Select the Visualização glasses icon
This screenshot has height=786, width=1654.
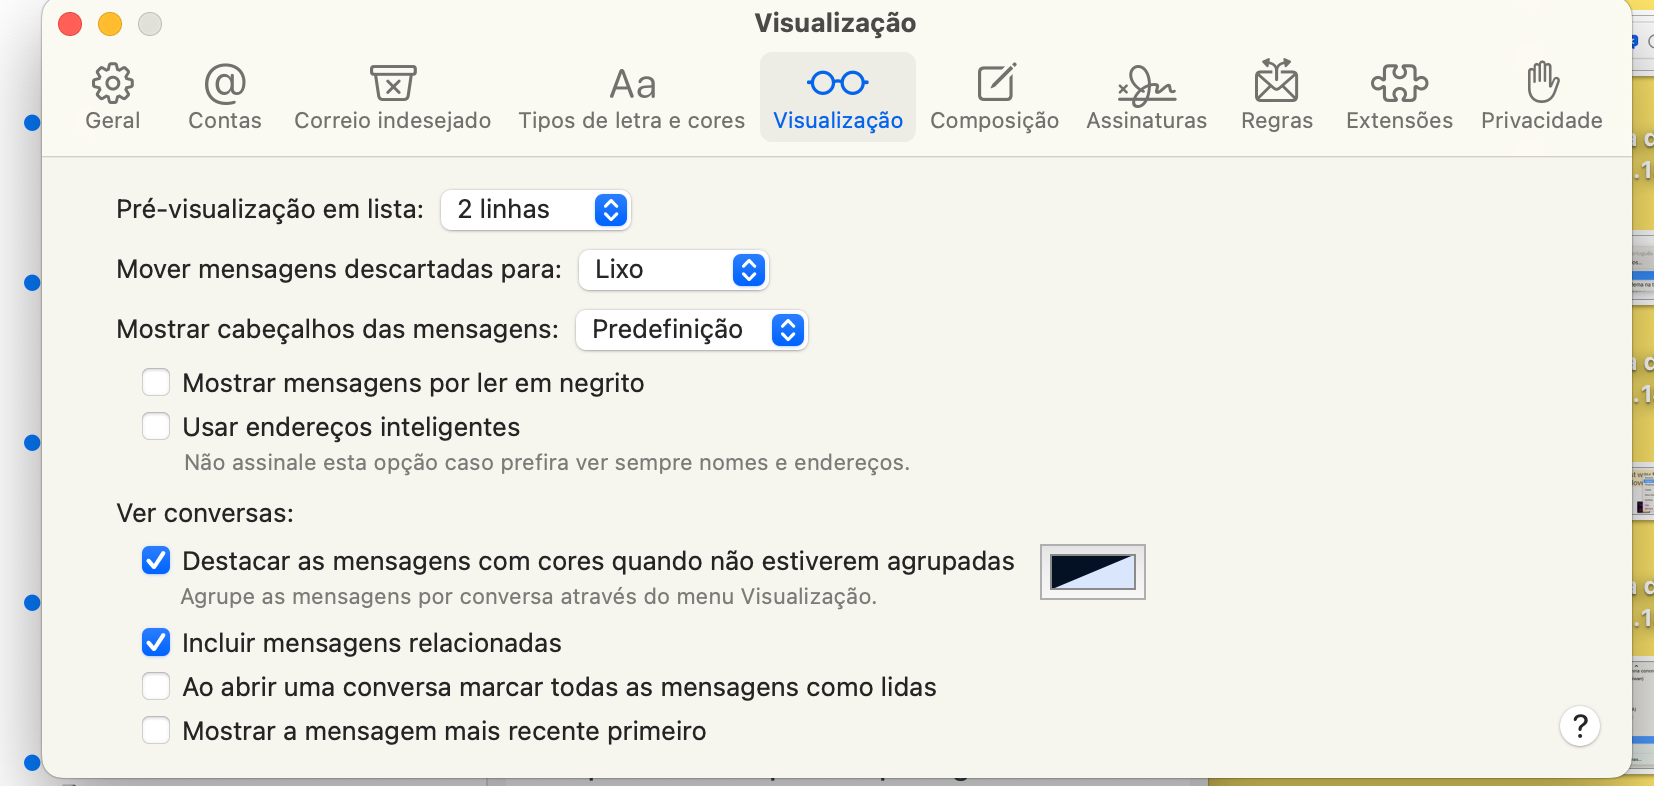(838, 83)
